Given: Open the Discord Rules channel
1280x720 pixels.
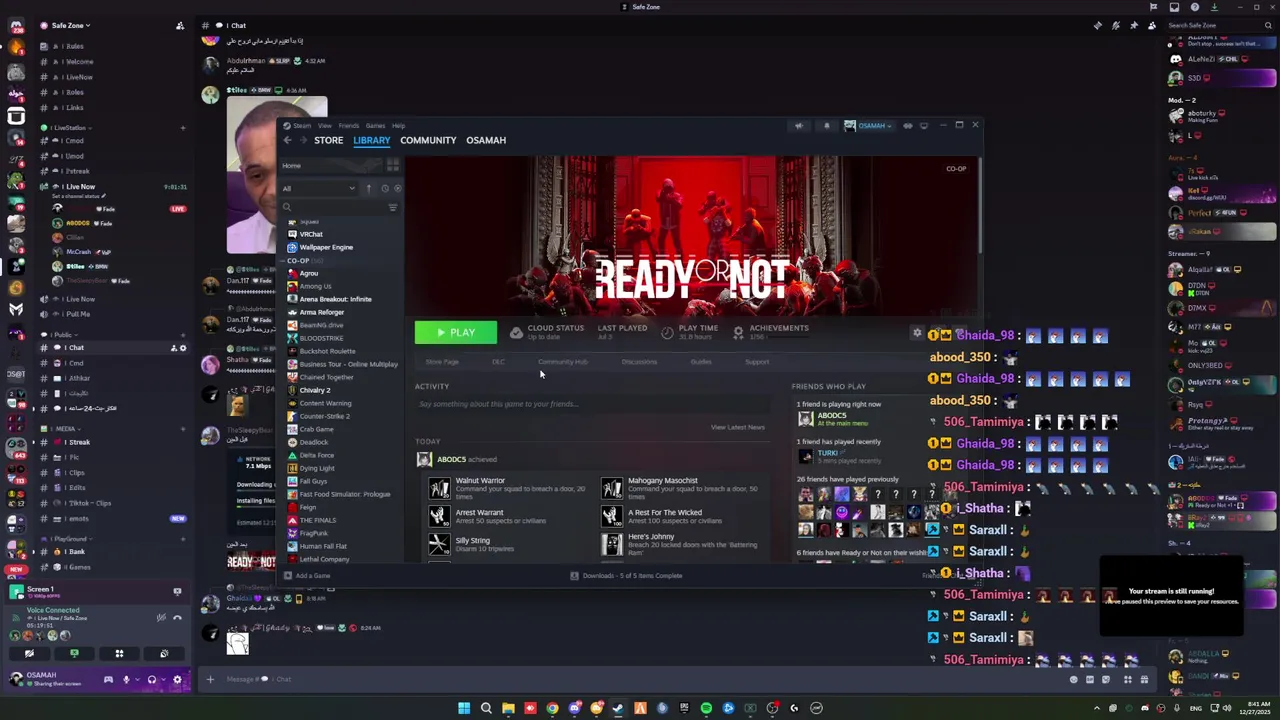Looking at the screenshot, I should [76, 46].
